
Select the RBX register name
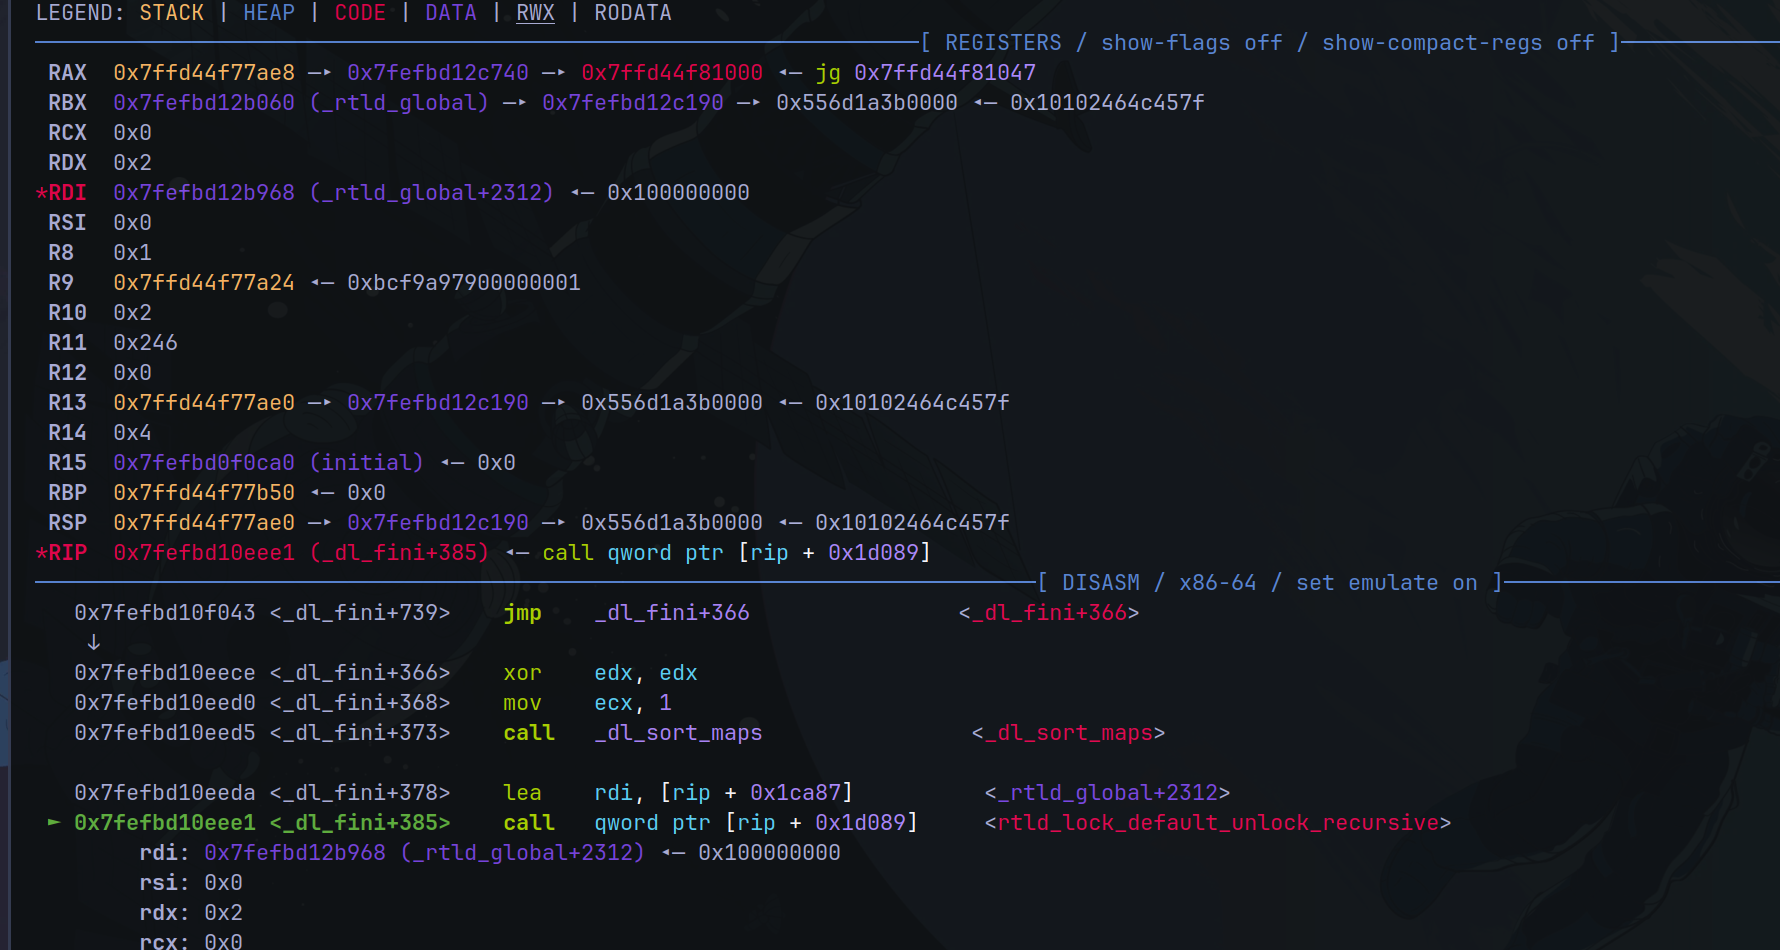click(67, 103)
